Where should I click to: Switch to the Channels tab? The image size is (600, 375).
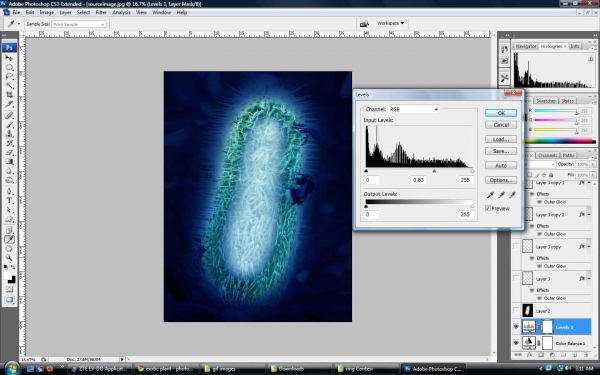click(547, 155)
